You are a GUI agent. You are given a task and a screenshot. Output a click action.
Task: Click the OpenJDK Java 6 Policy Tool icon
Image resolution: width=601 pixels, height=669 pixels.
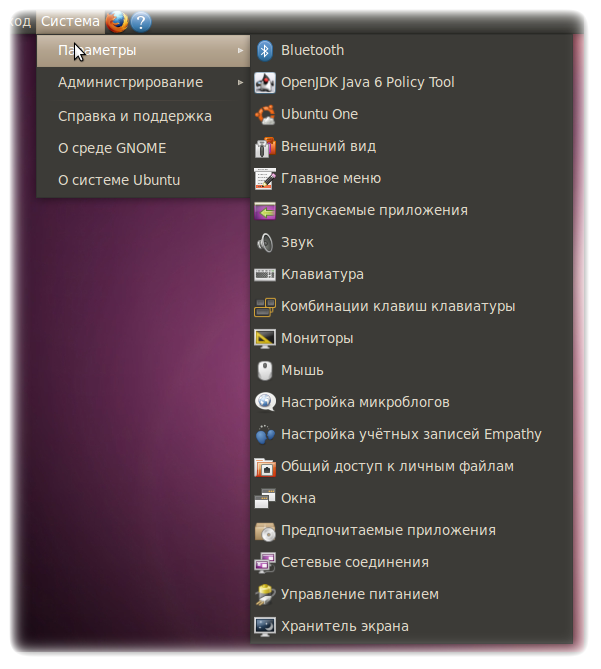click(265, 82)
